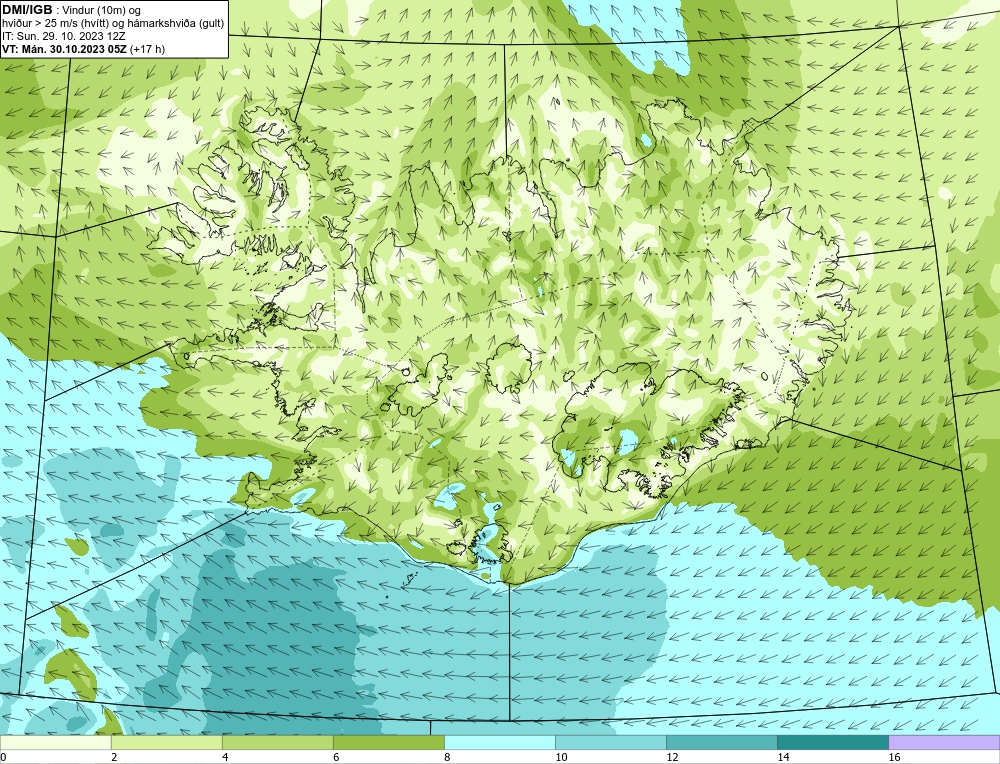Viewport: 1000px width, 764px height.
Task: Click the legend scale label '0'
Action: (3, 757)
